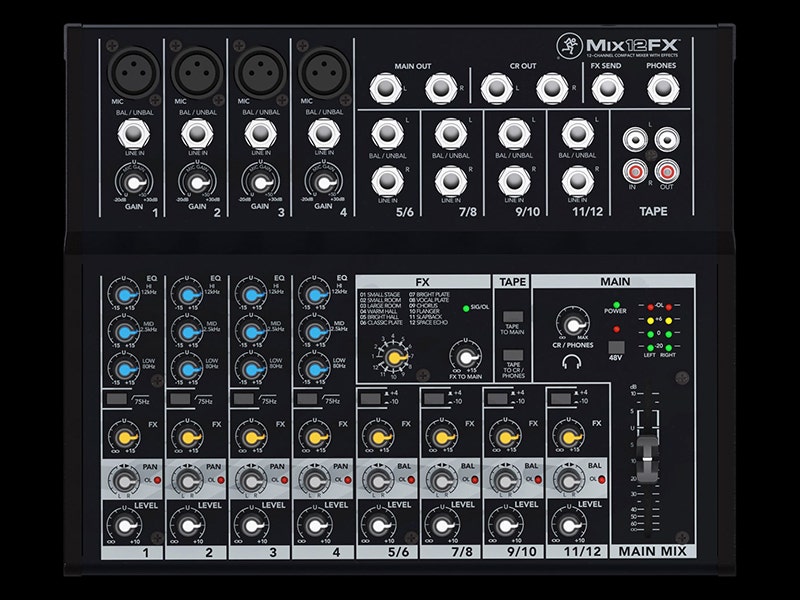Click the PHONES output jack
The width and height of the screenshot is (800, 600).
pyautogui.click(x=663, y=88)
